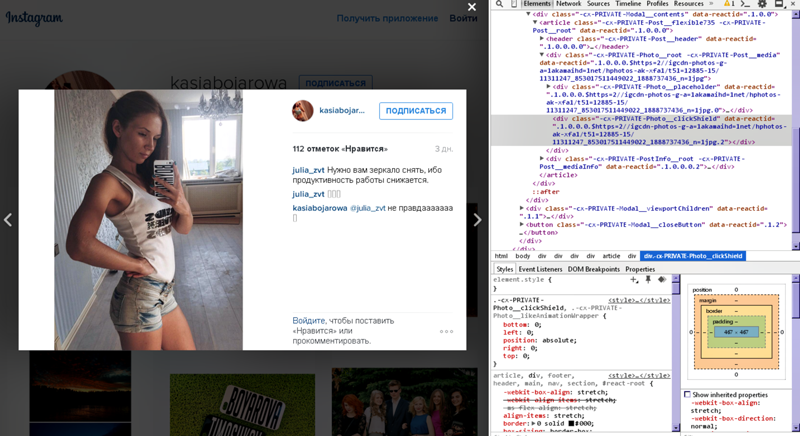Click the Styles pane scrollbar down arrow

click(x=676, y=427)
